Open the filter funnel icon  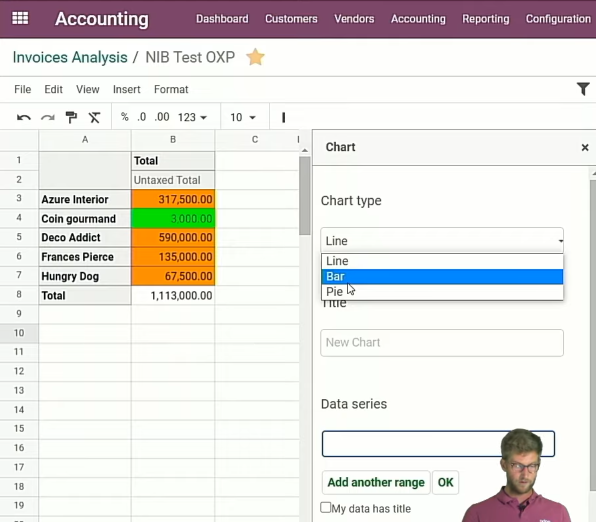coord(583,89)
